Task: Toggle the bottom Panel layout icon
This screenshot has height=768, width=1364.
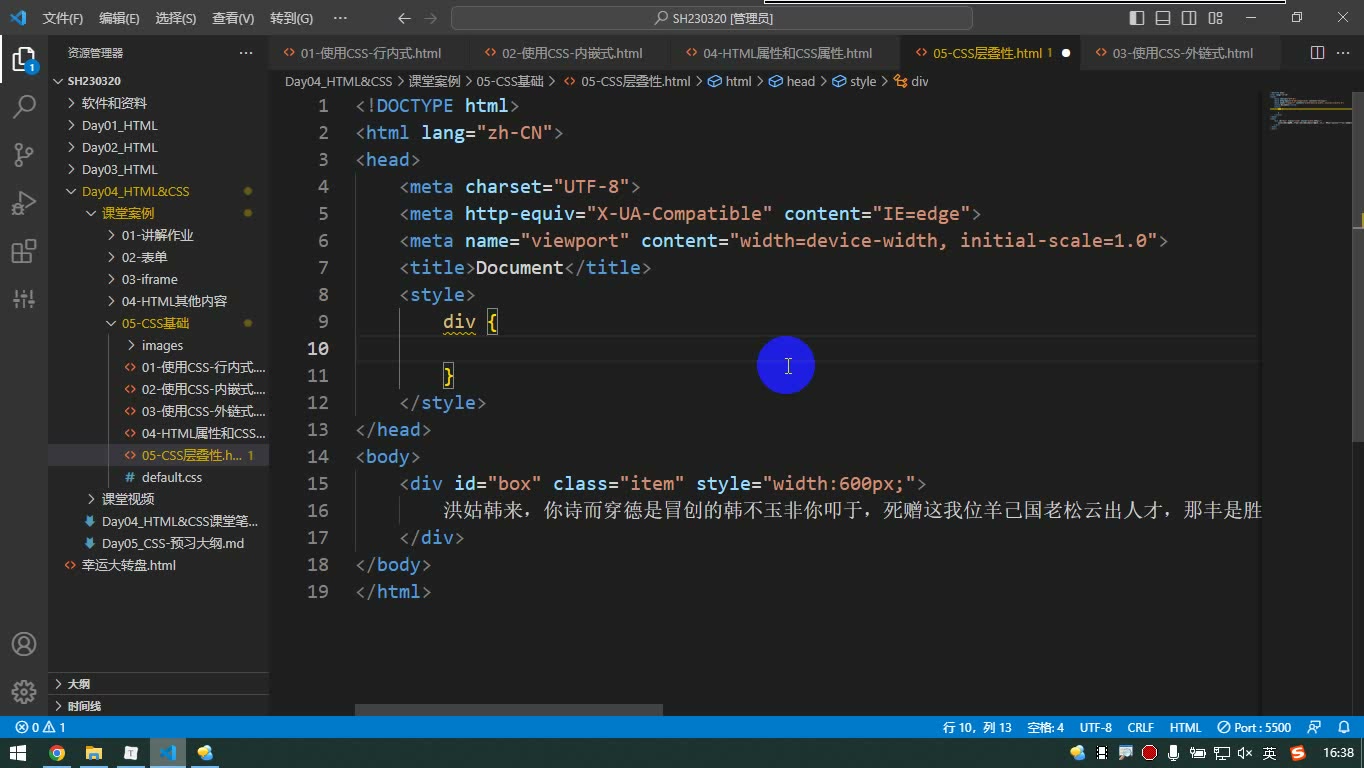Action: click(1163, 18)
